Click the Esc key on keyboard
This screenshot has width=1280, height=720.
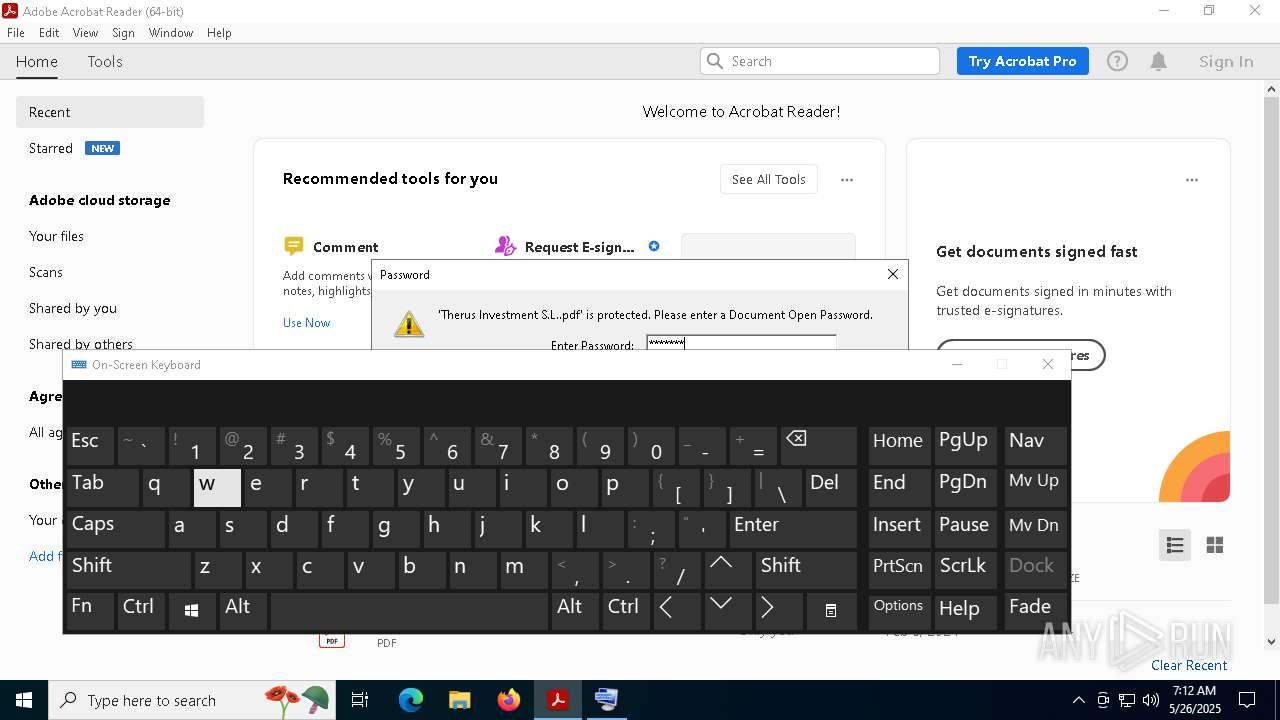click(90, 446)
